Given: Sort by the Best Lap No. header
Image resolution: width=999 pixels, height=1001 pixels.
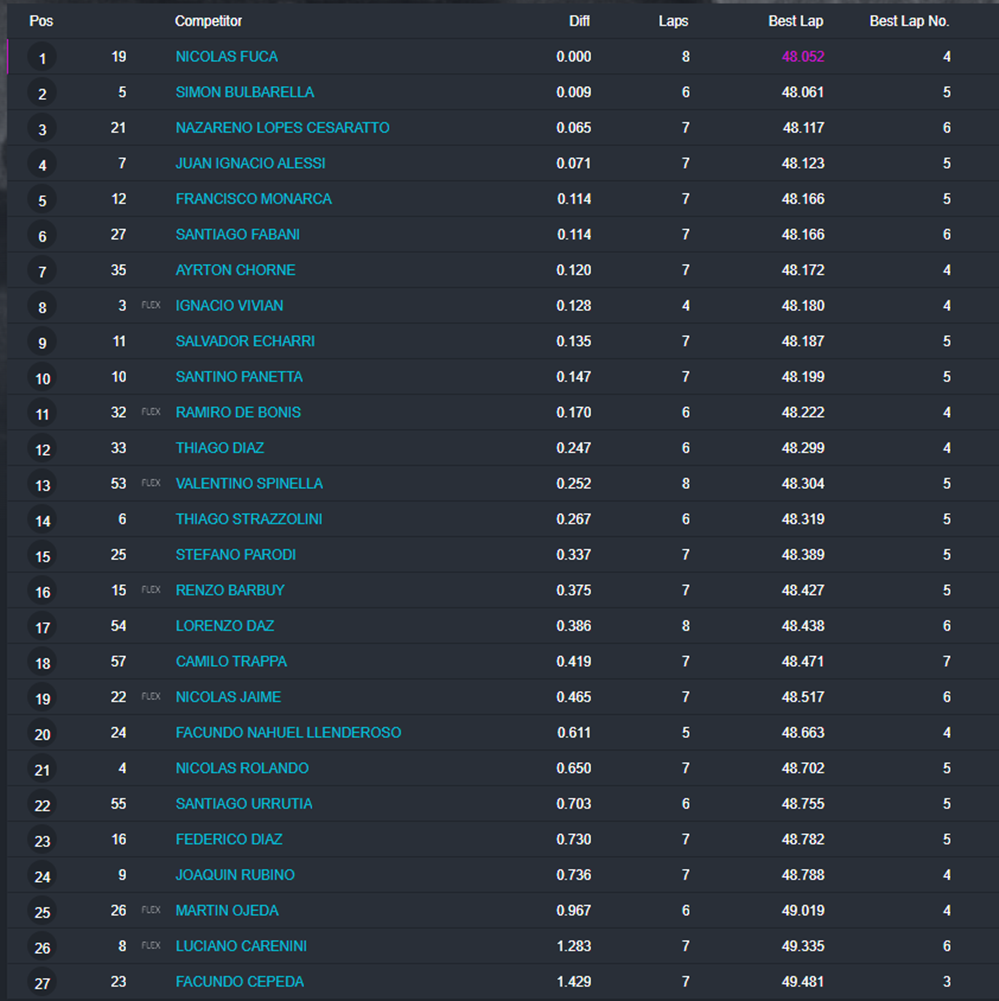Looking at the screenshot, I should coord(909,21).
